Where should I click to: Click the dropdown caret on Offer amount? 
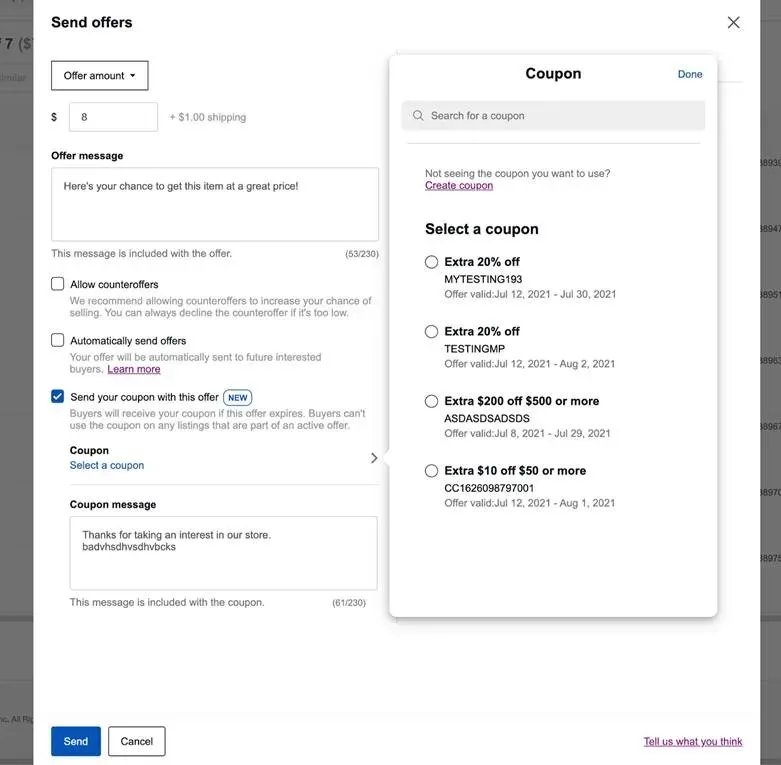pos(132,76)
